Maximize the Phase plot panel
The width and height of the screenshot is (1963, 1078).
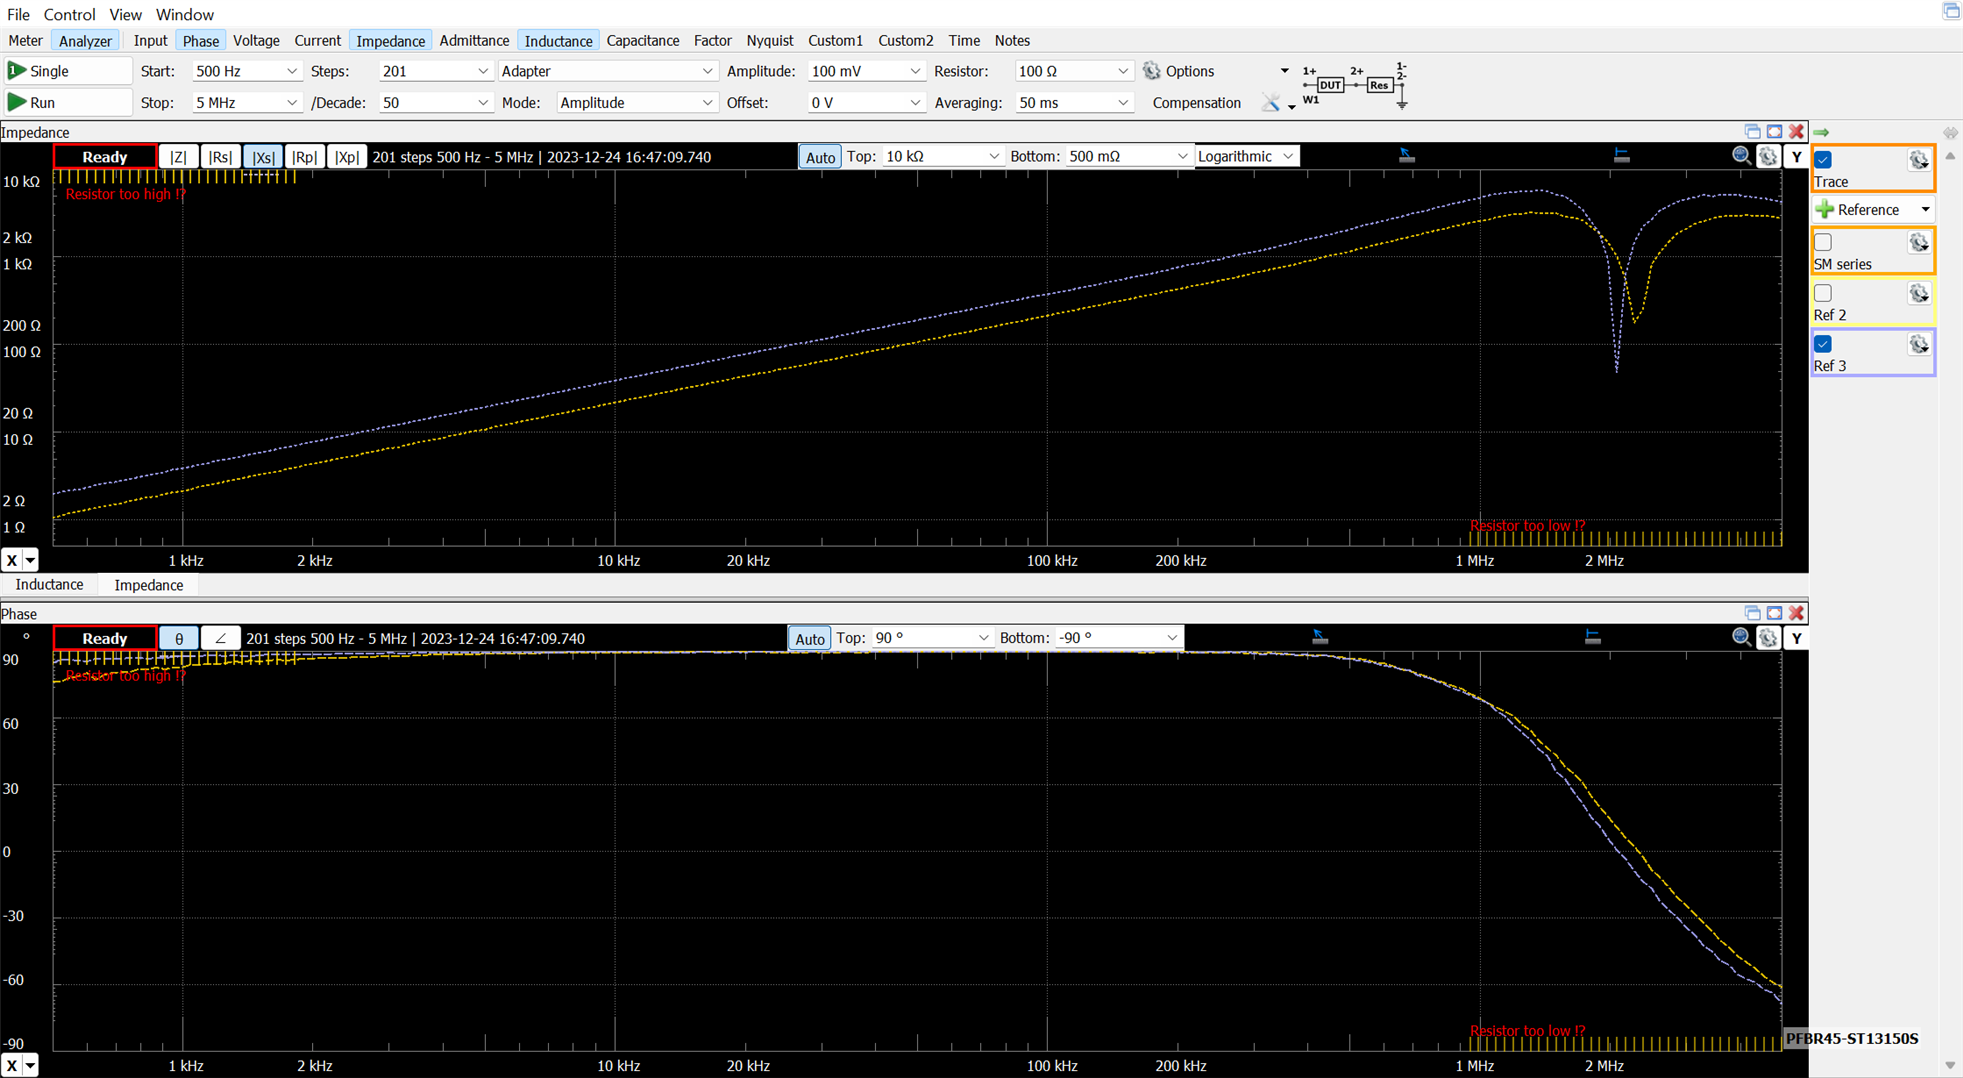(1774, 613)
